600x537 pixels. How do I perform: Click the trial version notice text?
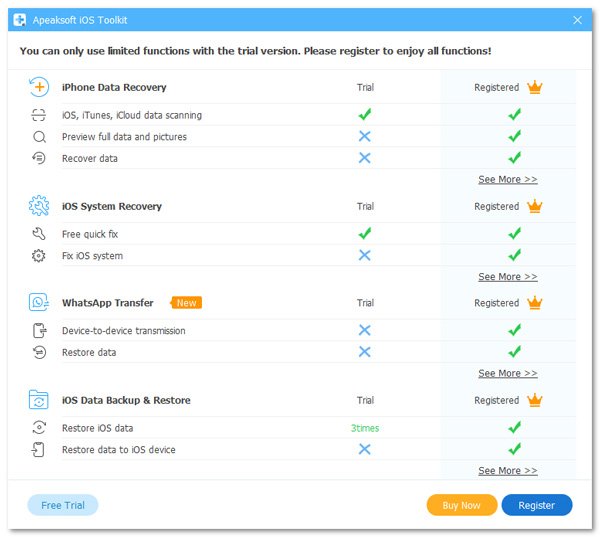pyautogui.click(x=256, y=51)
